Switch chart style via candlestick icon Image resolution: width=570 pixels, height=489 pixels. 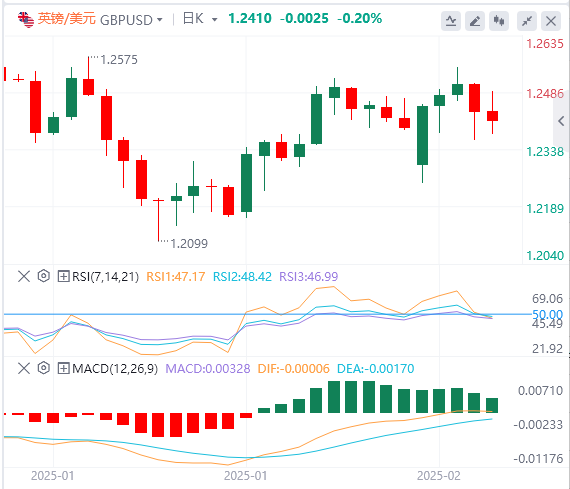tap(499, 21)
